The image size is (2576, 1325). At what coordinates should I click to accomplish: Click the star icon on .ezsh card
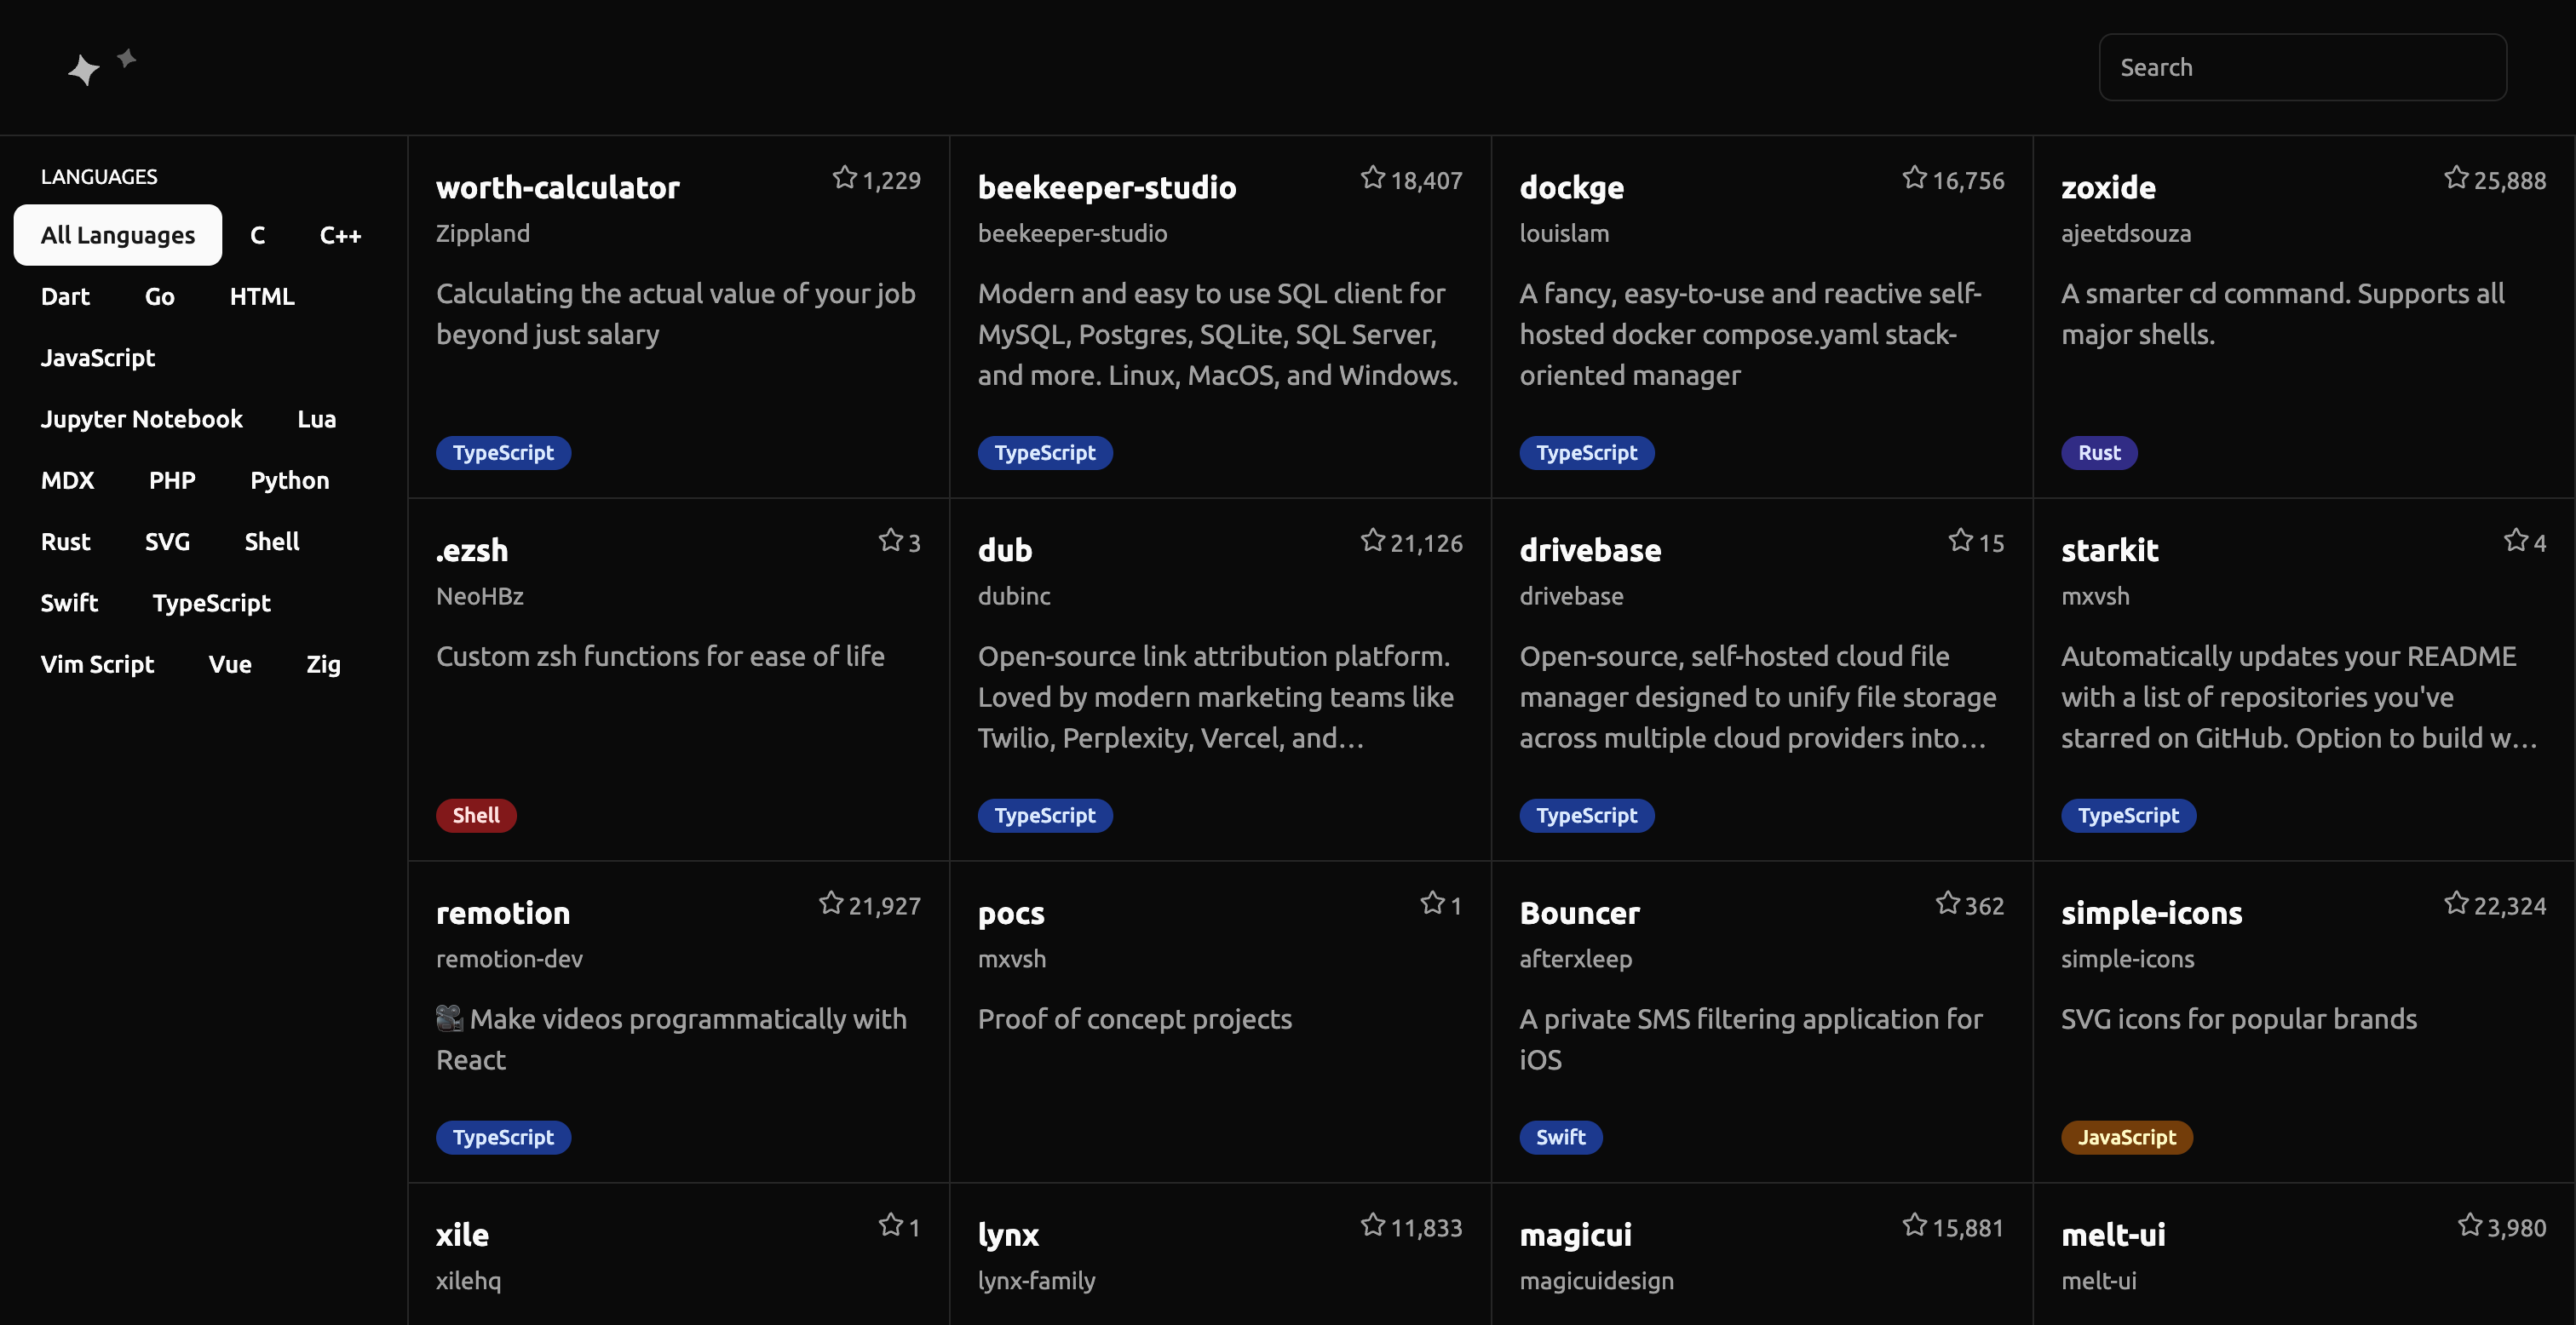click(891, 541)
